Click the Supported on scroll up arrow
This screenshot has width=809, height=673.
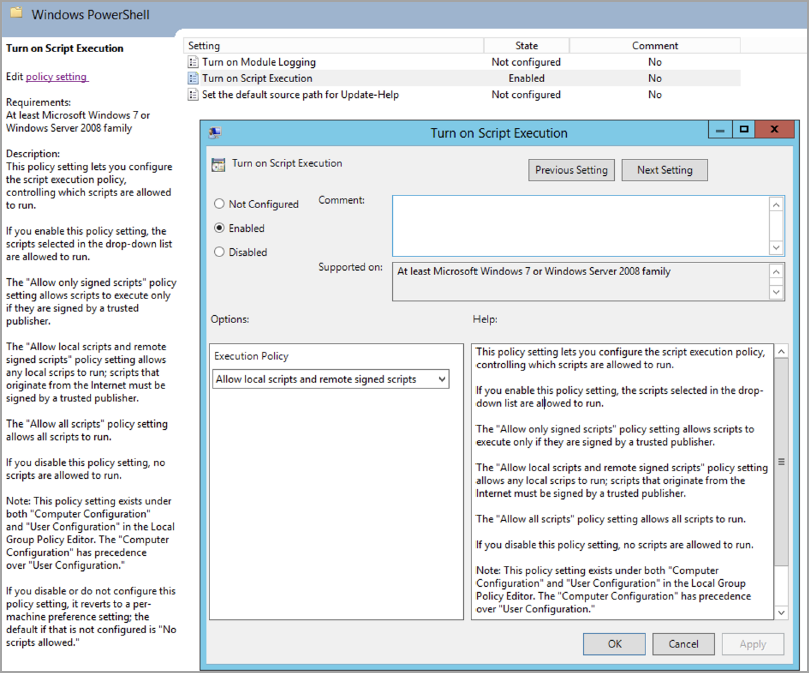tap(776, 271)
